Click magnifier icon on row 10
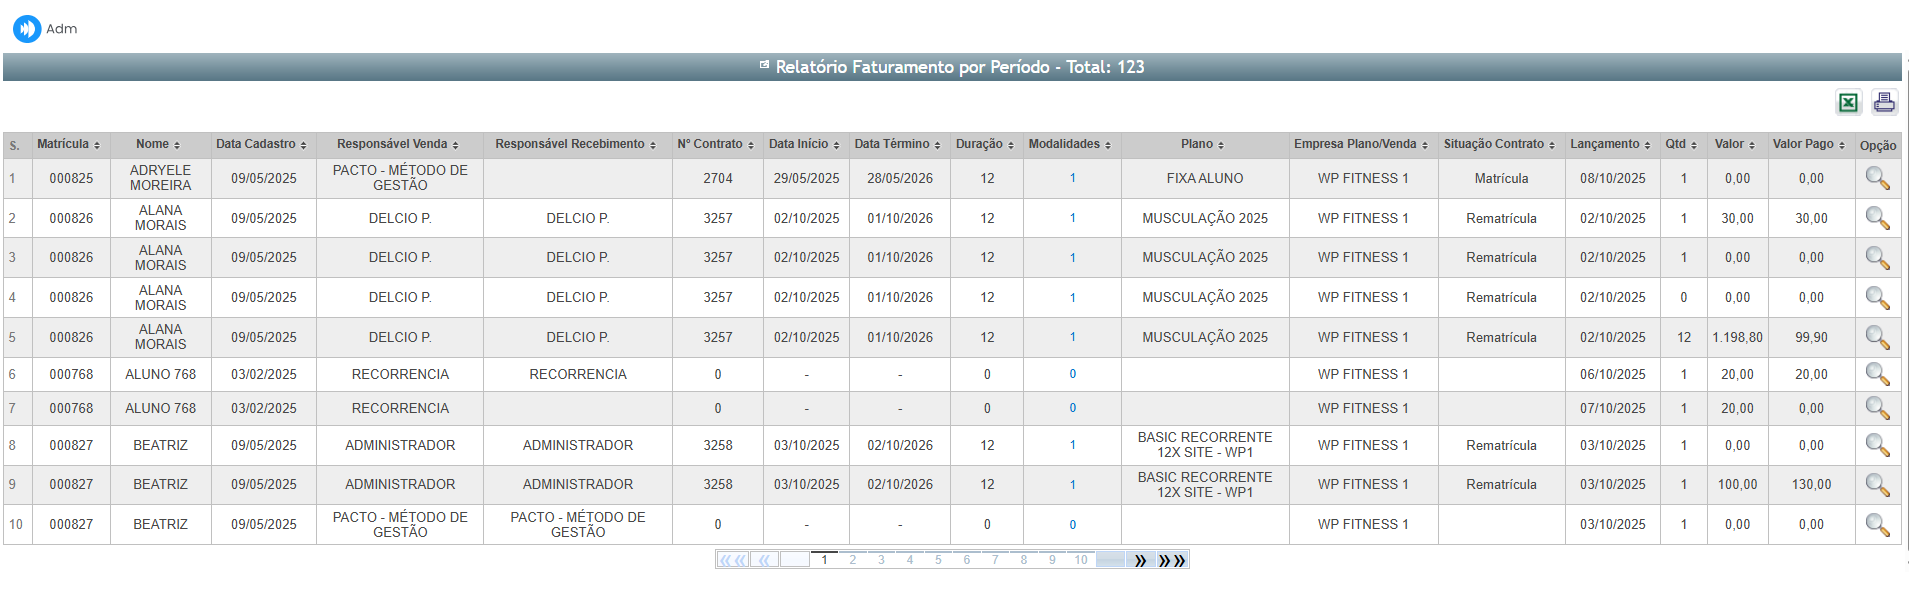The height and width of the screenshot is (602, 1909). [x=1877, y=525]
